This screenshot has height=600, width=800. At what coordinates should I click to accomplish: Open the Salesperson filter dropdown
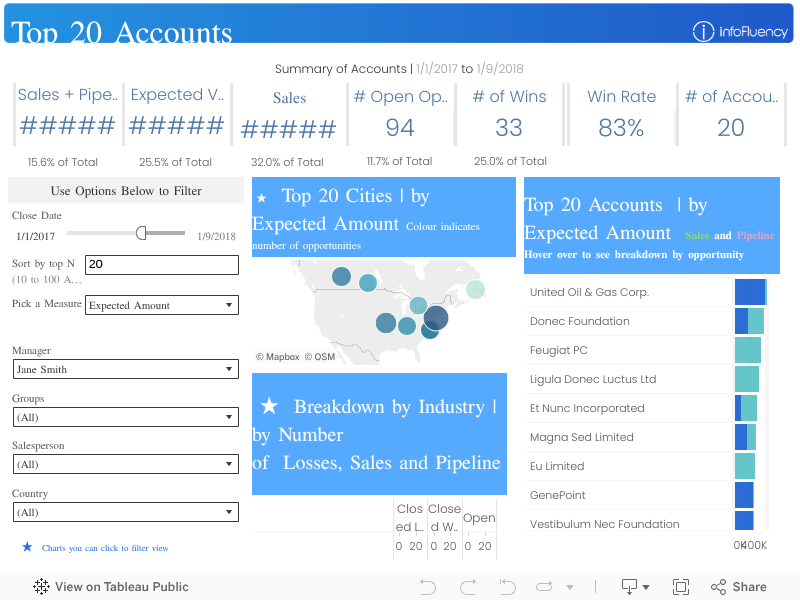click(x=126, y=464)
